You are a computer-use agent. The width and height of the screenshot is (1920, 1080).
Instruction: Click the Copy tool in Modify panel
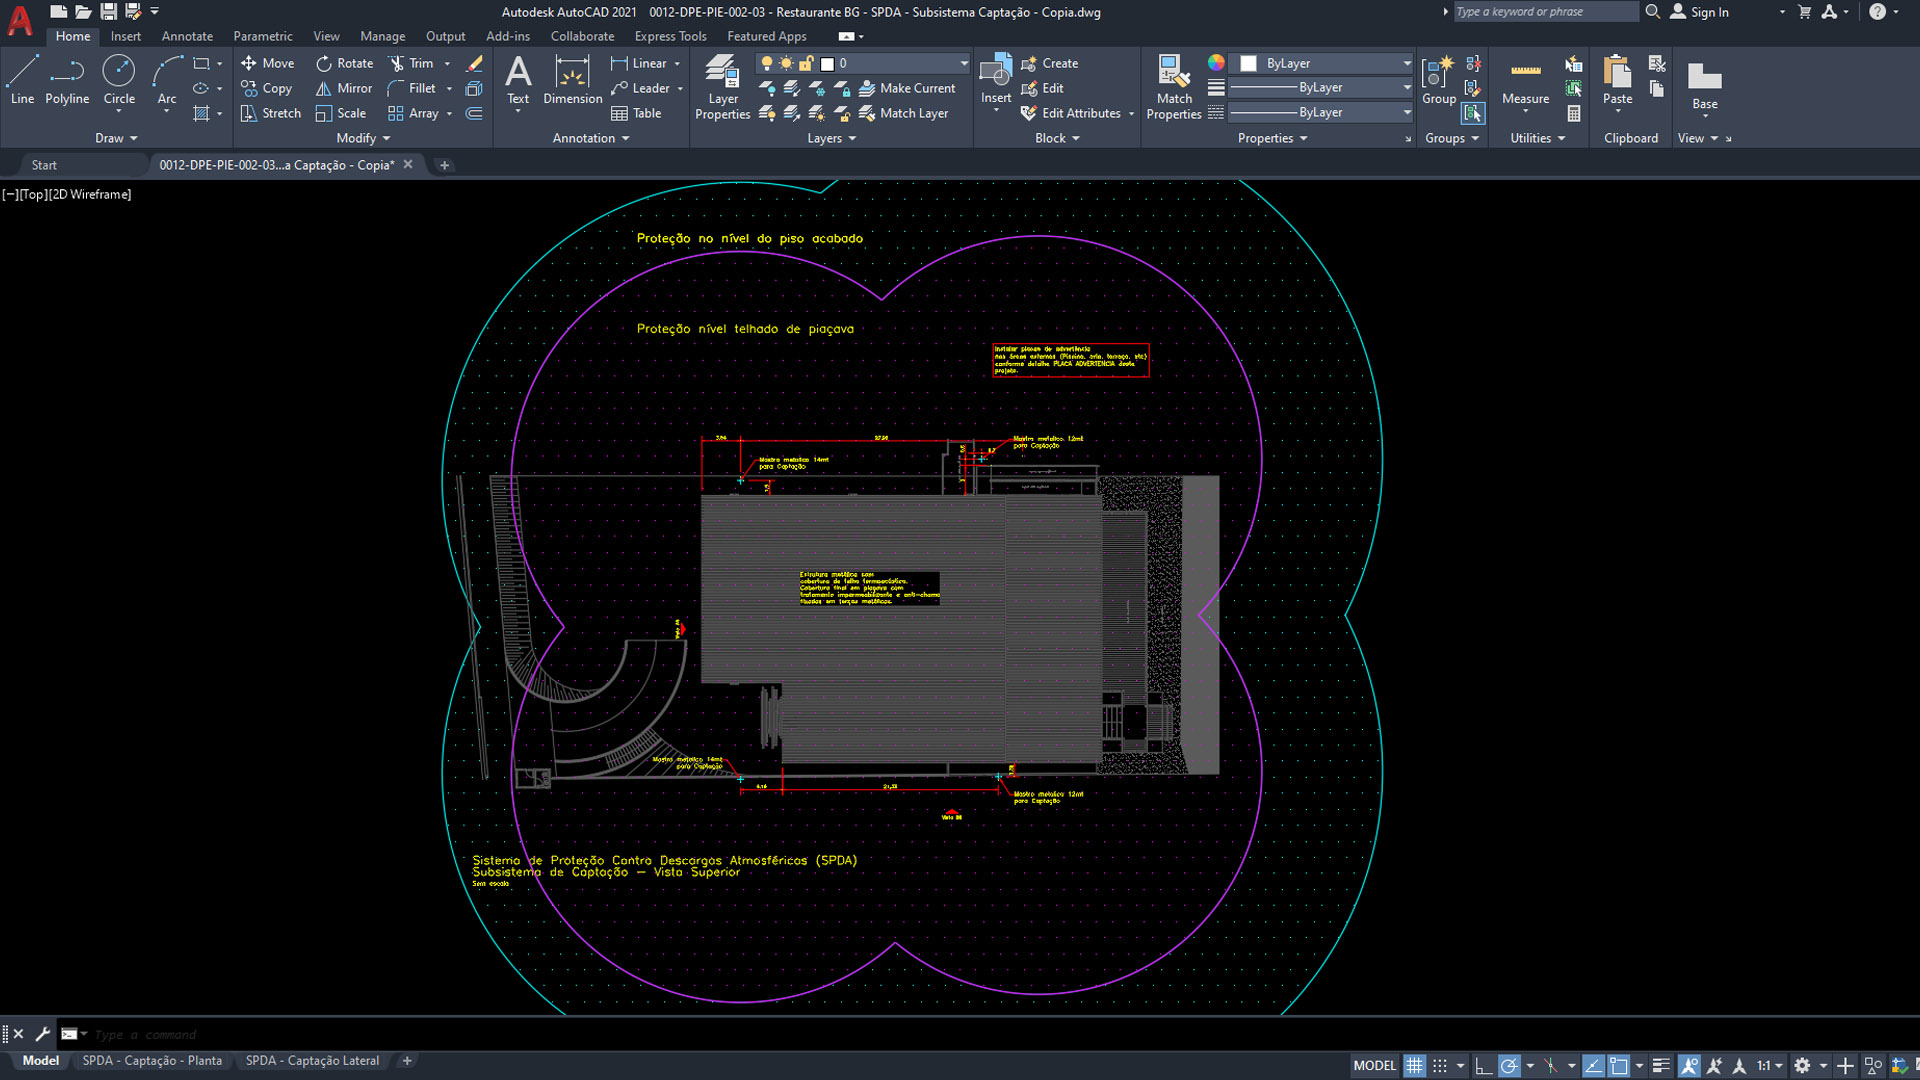tap(266, 88)
